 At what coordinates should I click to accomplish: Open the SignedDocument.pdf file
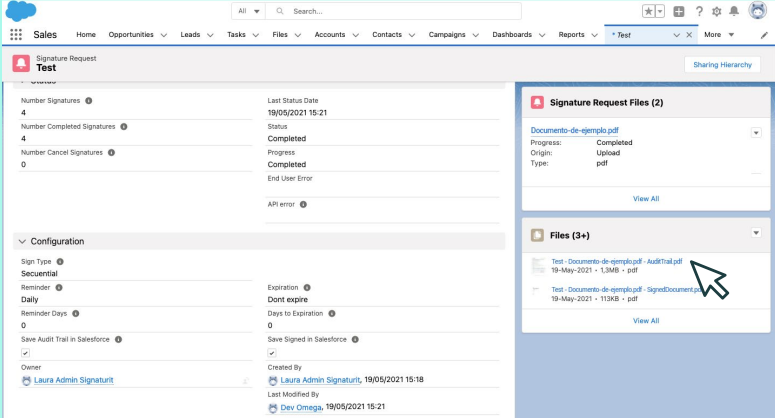[x=627, y=290]
